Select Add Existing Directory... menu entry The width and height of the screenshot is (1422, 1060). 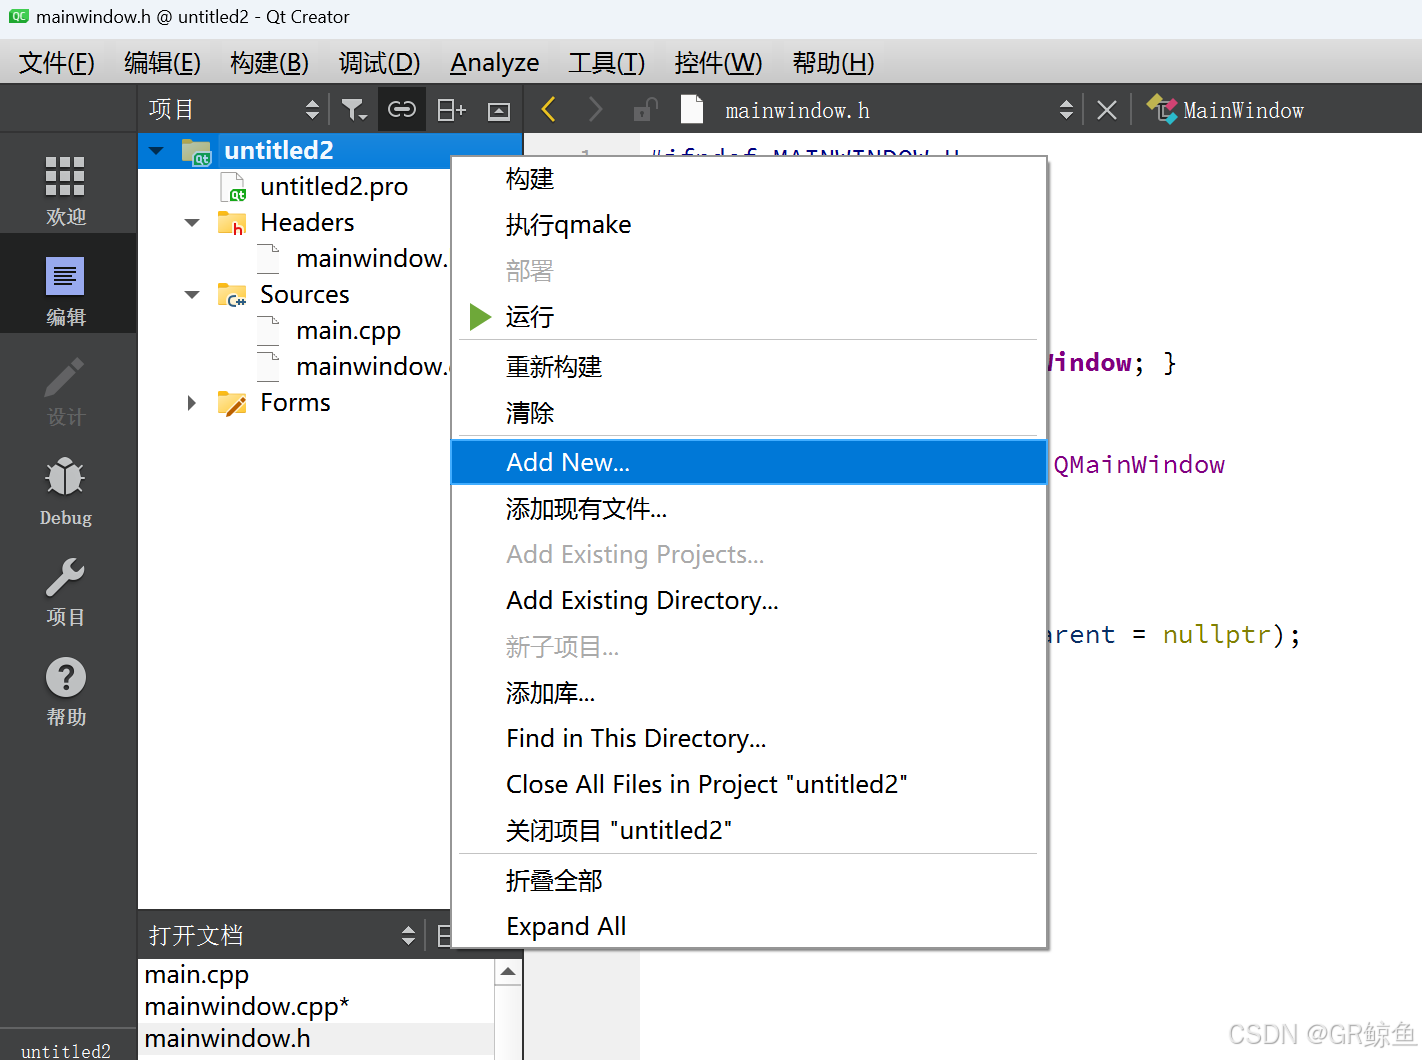pos(749,600)
